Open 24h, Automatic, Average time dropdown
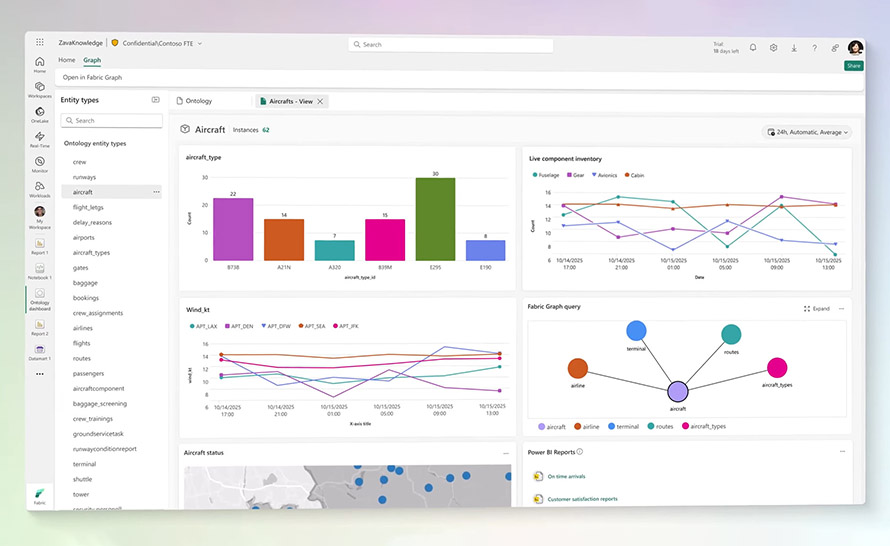Viewport: 890px width, 546px height. tap(807, 132)
